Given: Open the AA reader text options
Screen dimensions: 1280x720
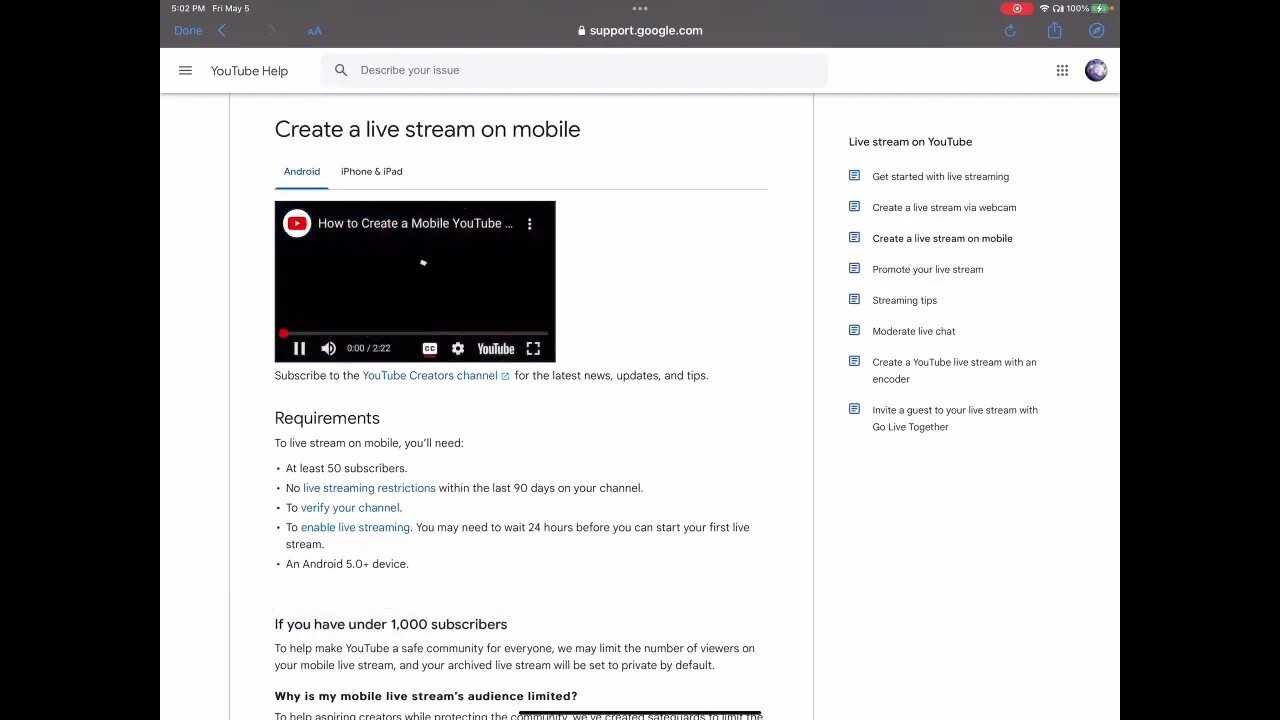Looking at the screenshot, I should tap(315, 31).
